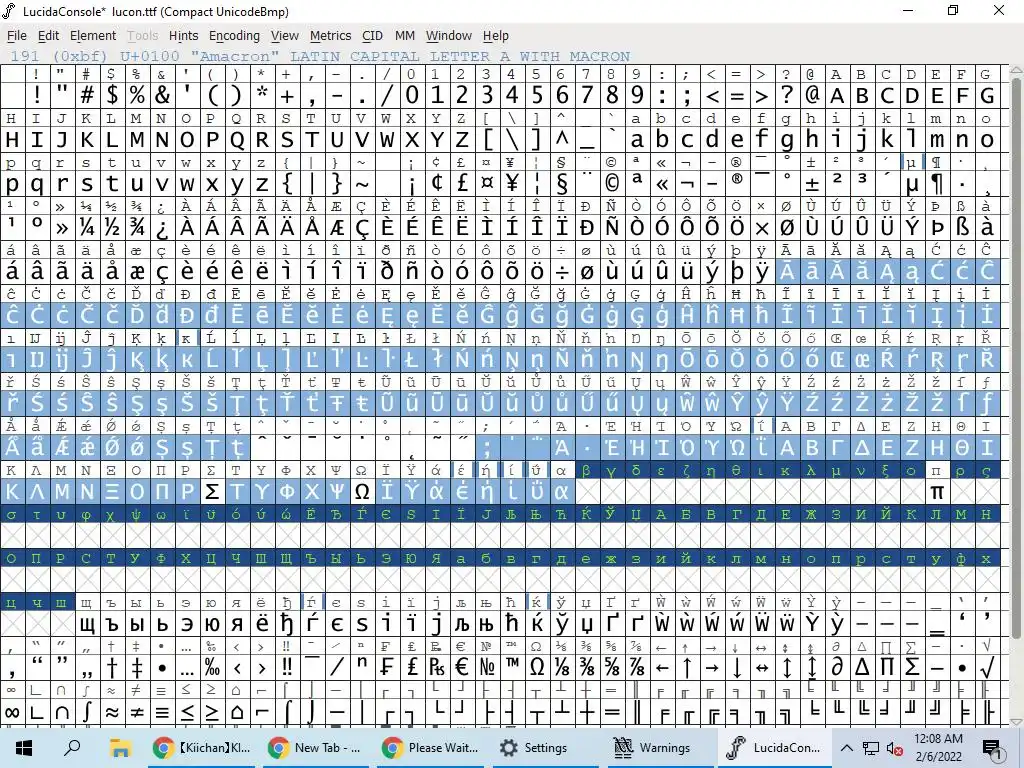Open the Metrics menu
This screenshot has width=1024, height=768.
330,36
